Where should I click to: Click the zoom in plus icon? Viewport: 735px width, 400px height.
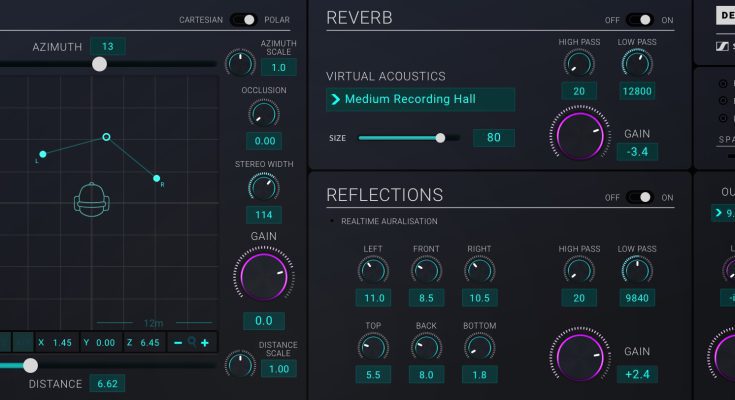pos(205,343)
